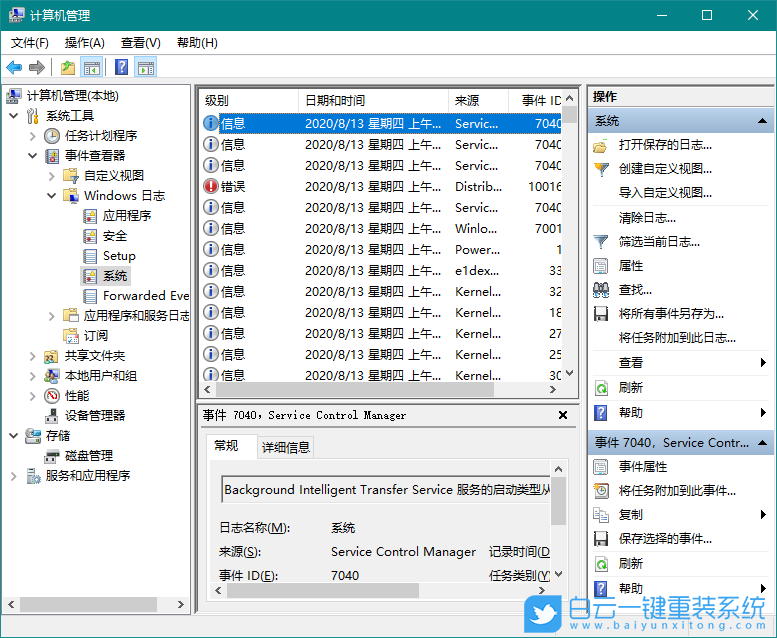Viewport: 777px width, 638px height.
Task: Click the event list scroll down arrow
Action: tap(569, 373)
